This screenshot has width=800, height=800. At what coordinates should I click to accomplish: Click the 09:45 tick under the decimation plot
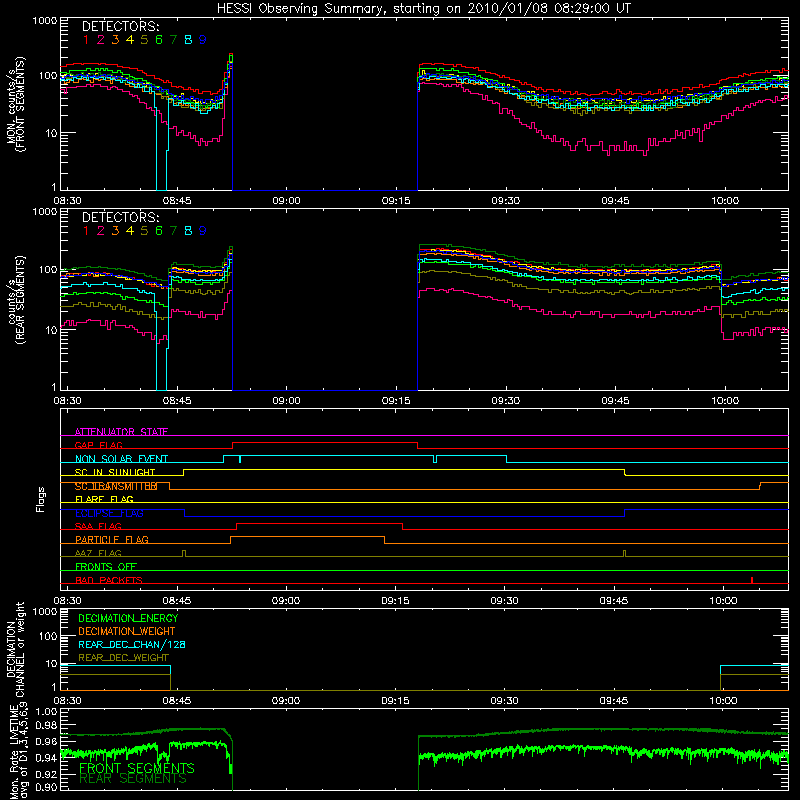pyautogui.click(x=614, y=701)
